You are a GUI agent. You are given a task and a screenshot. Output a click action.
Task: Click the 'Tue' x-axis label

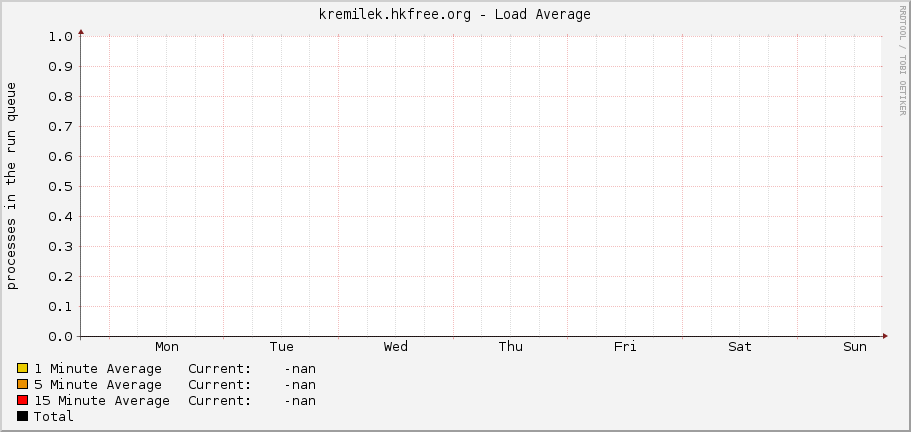click(281, 347)
